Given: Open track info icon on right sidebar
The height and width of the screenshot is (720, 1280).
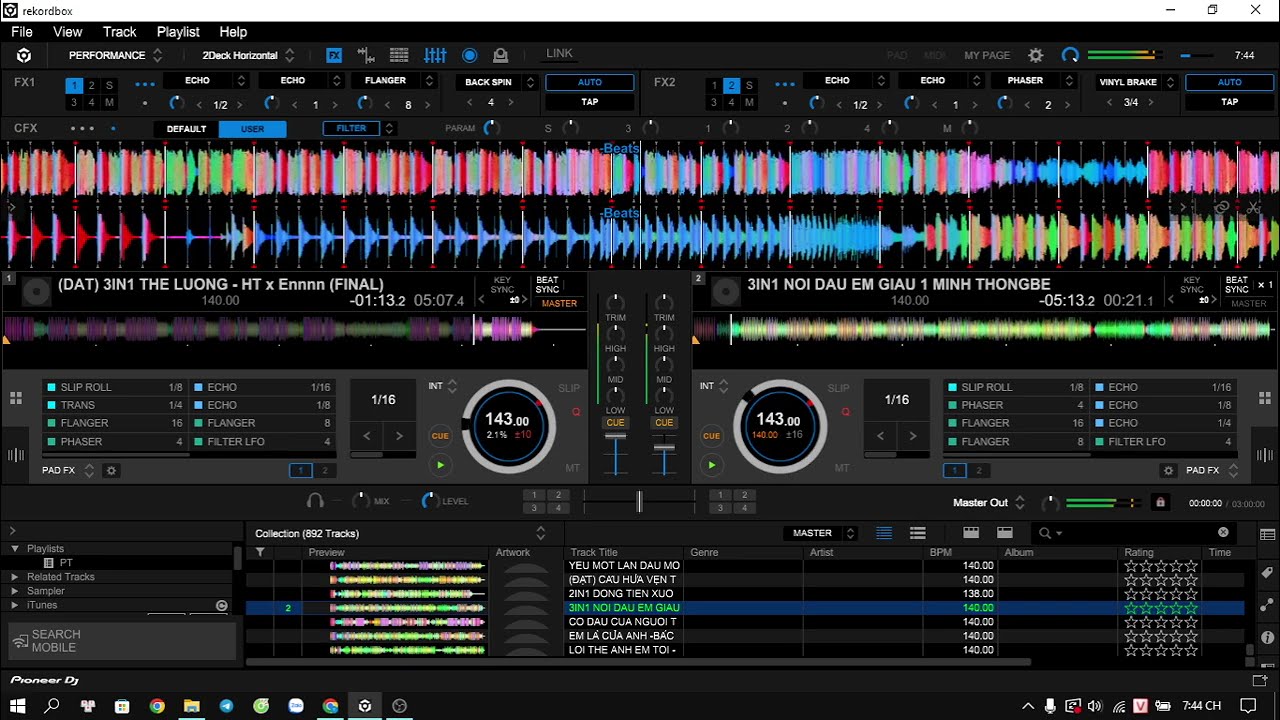Looking at the screenshot, I should tap(1268, 637).
